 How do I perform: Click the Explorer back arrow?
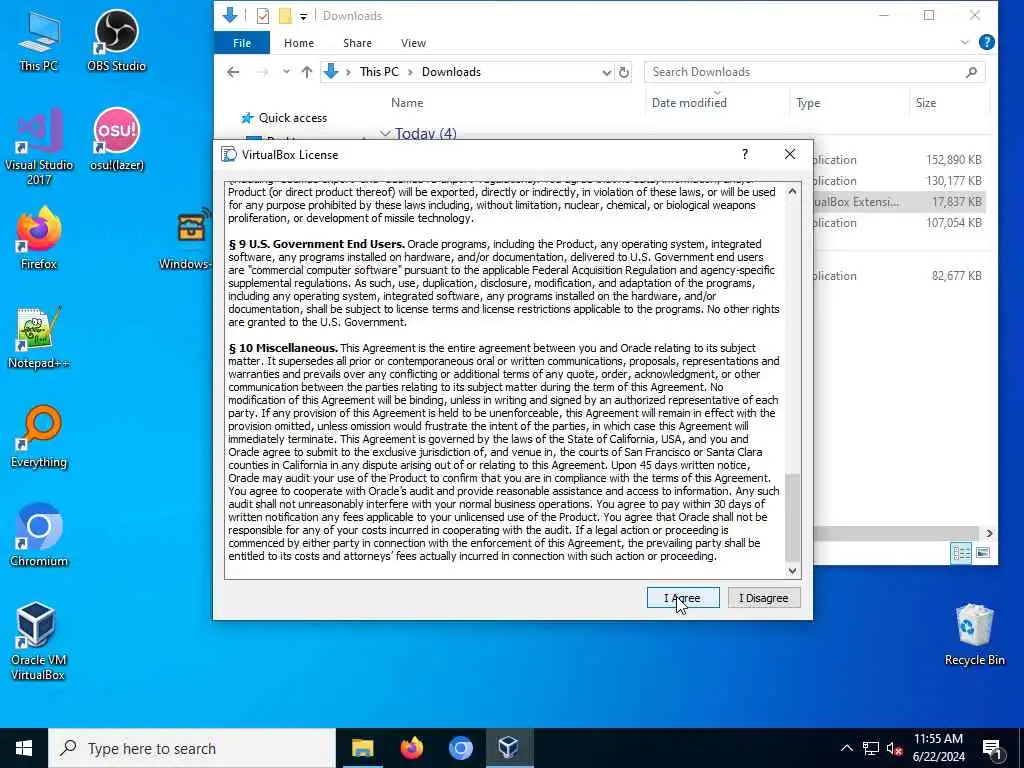tap(233, 72)
